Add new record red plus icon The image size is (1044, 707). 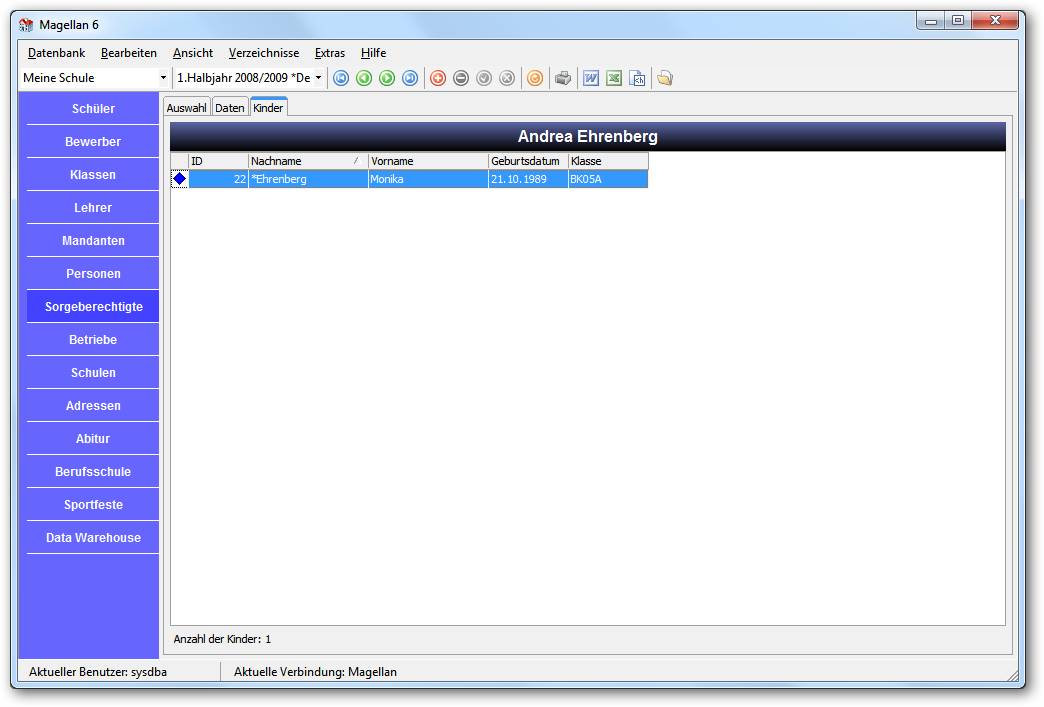pos(438,79)
